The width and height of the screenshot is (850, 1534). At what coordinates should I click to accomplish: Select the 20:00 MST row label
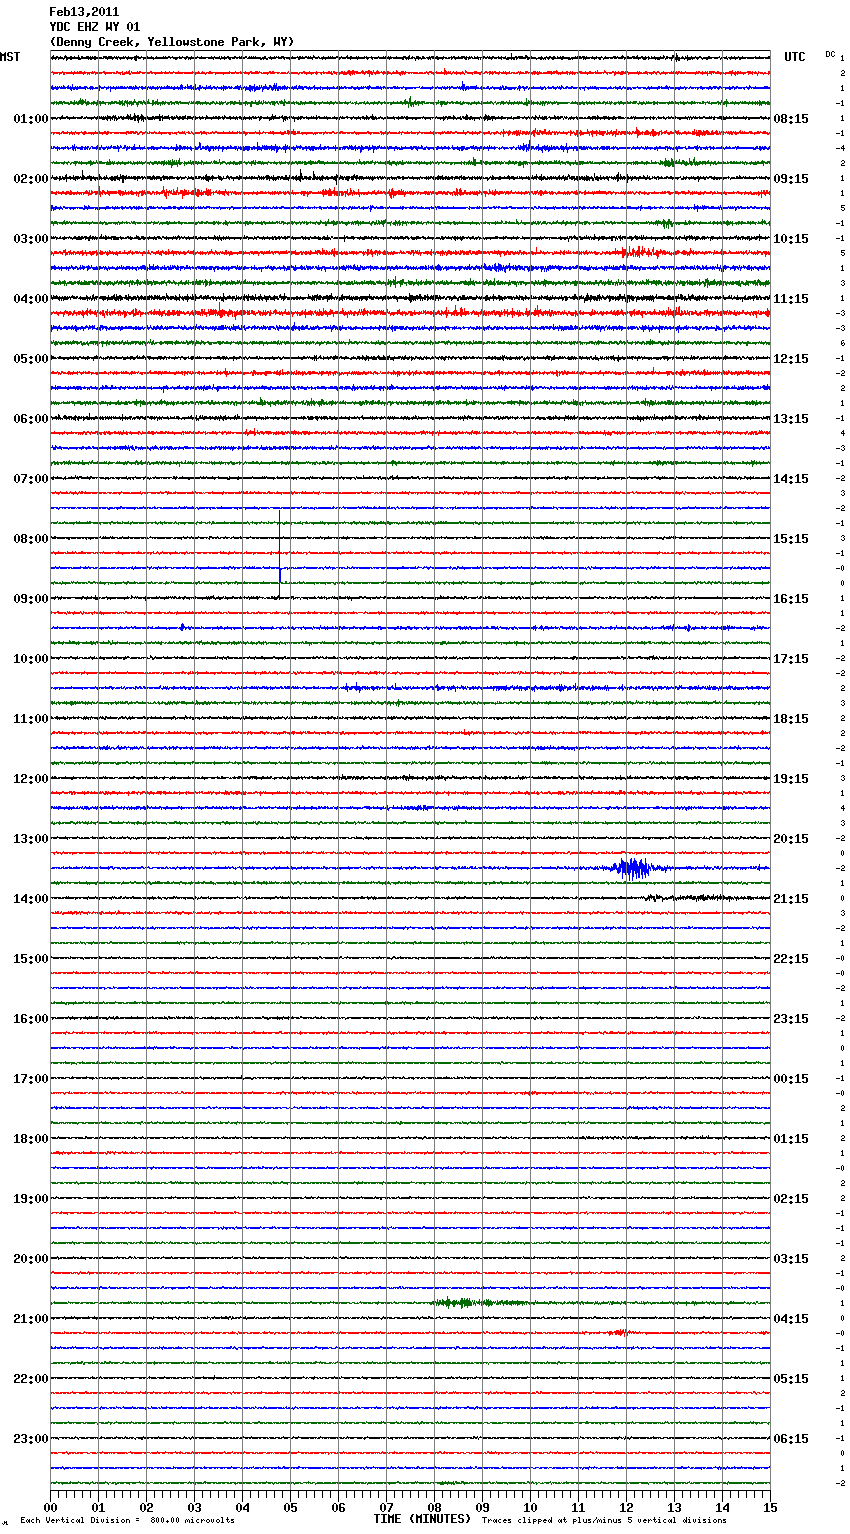pyautogui.click(x=31, y=1259)
